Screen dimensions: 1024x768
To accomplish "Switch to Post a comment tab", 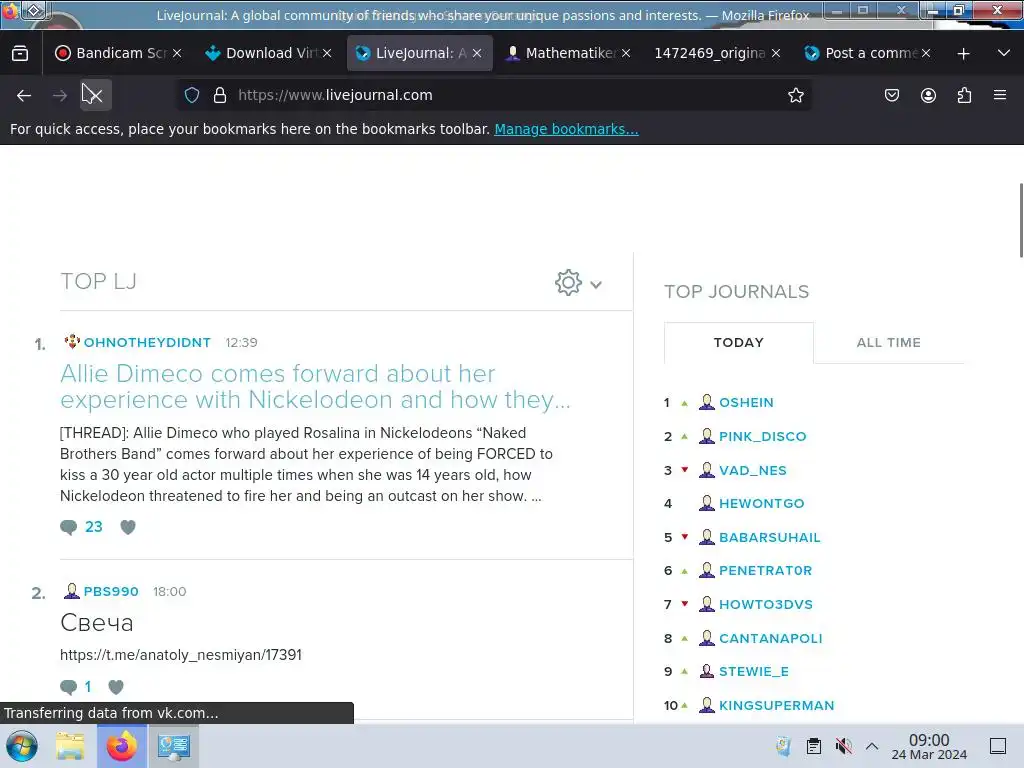I will [862, 54].
